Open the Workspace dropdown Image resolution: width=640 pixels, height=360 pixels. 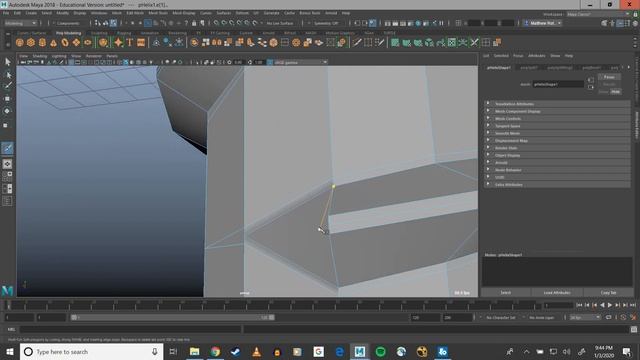[598, 14]
